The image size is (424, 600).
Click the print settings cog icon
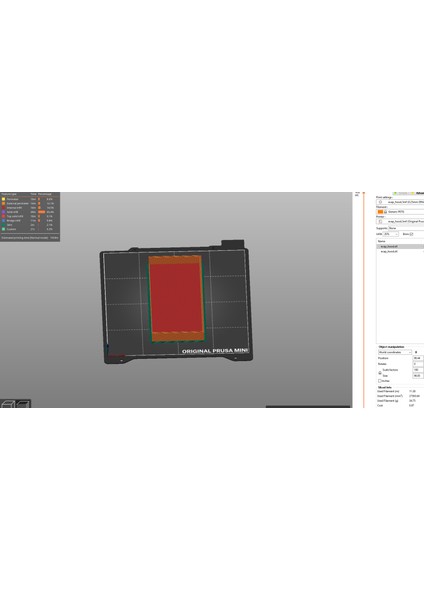380,202
